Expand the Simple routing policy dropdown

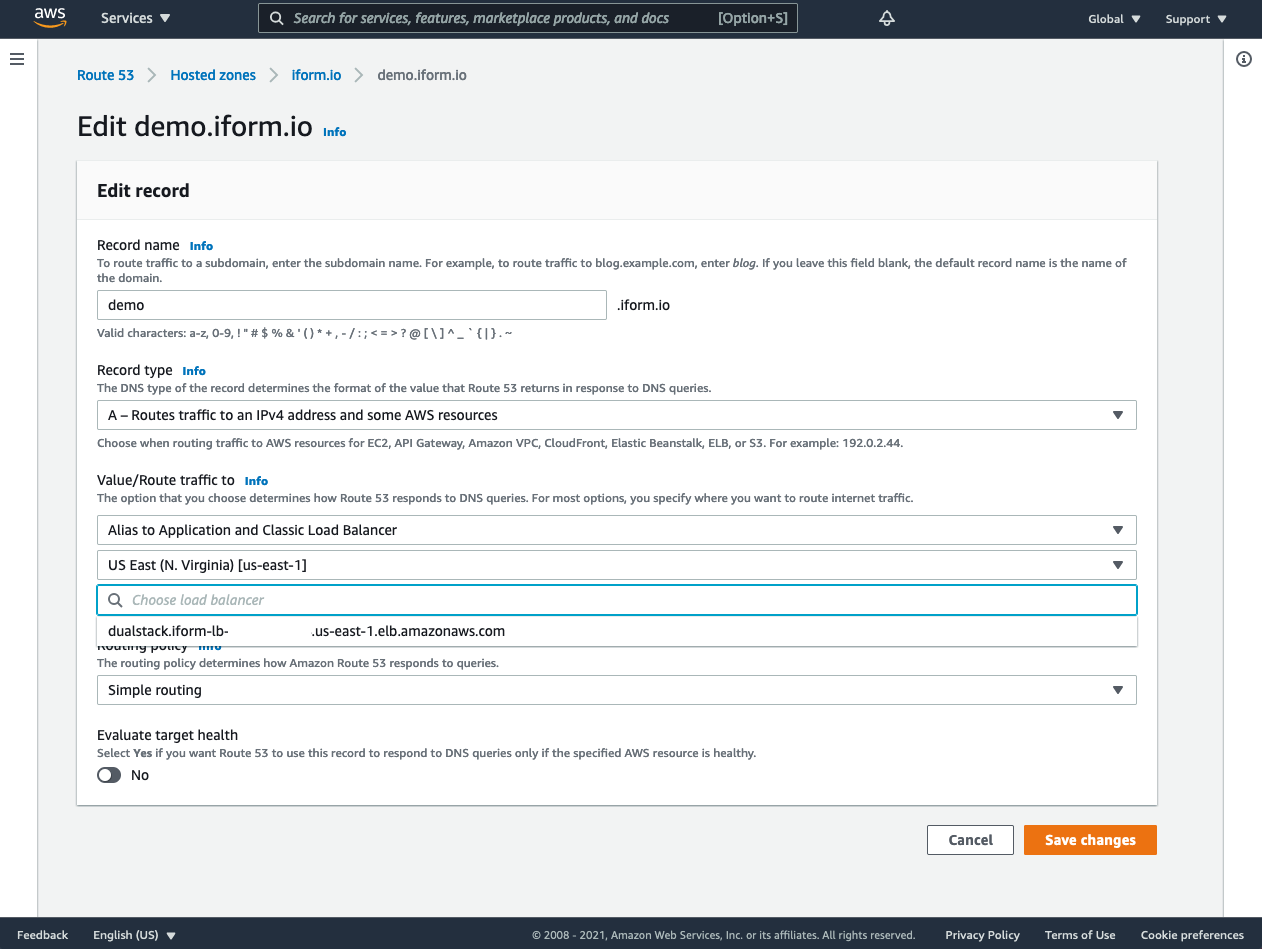click(617, 690)
